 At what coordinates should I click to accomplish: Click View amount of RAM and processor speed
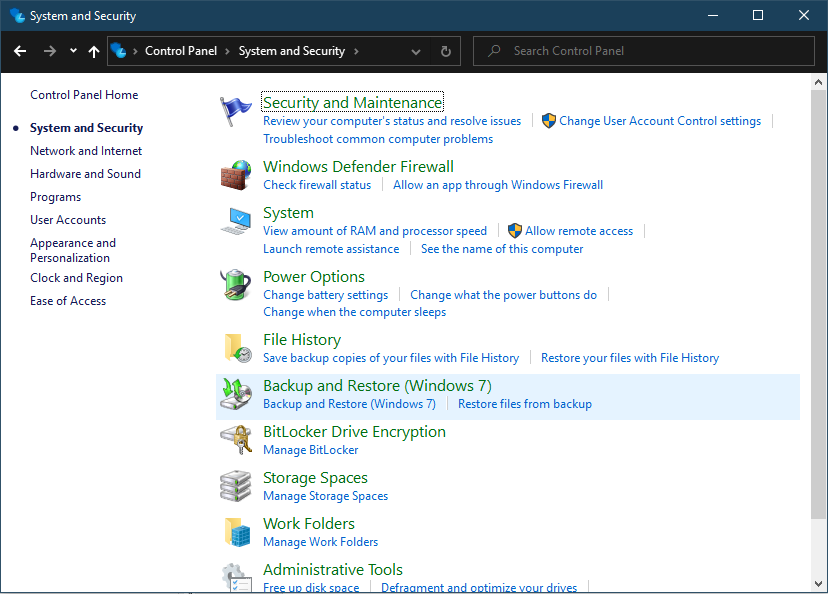375,231
